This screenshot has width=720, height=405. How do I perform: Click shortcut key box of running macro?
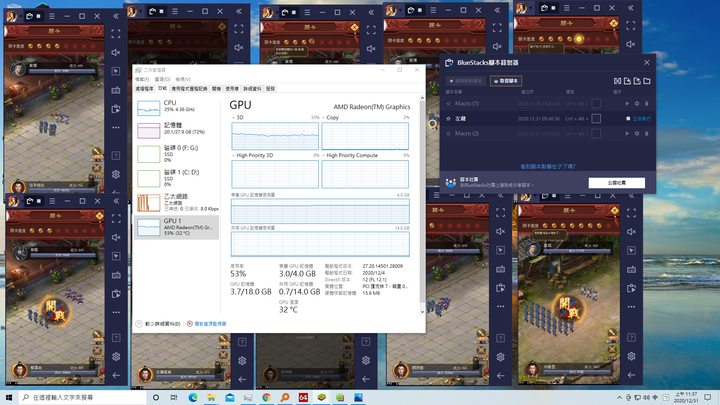tap(596, 118)
